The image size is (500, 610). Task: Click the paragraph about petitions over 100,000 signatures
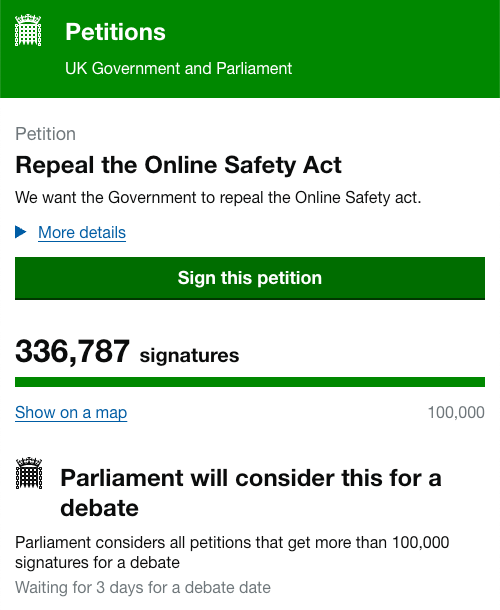pos(232,552)
